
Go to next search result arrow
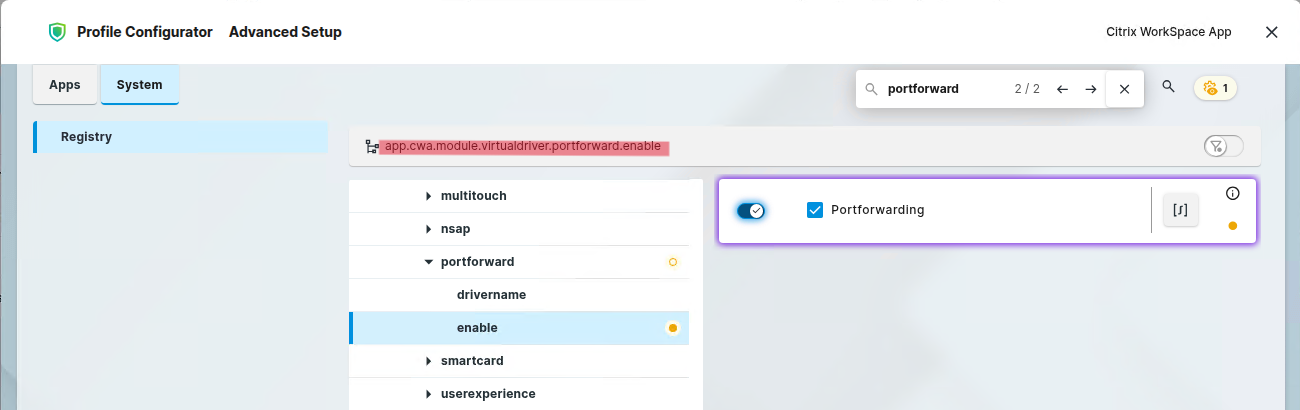[x=1091, y=89]
